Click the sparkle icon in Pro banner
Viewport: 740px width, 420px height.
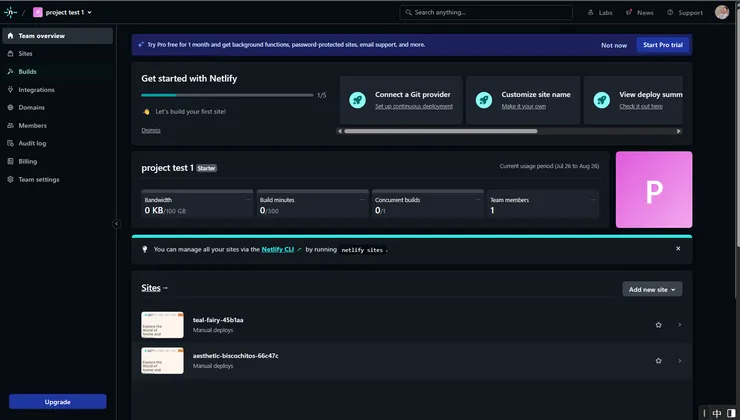[140, 44]
